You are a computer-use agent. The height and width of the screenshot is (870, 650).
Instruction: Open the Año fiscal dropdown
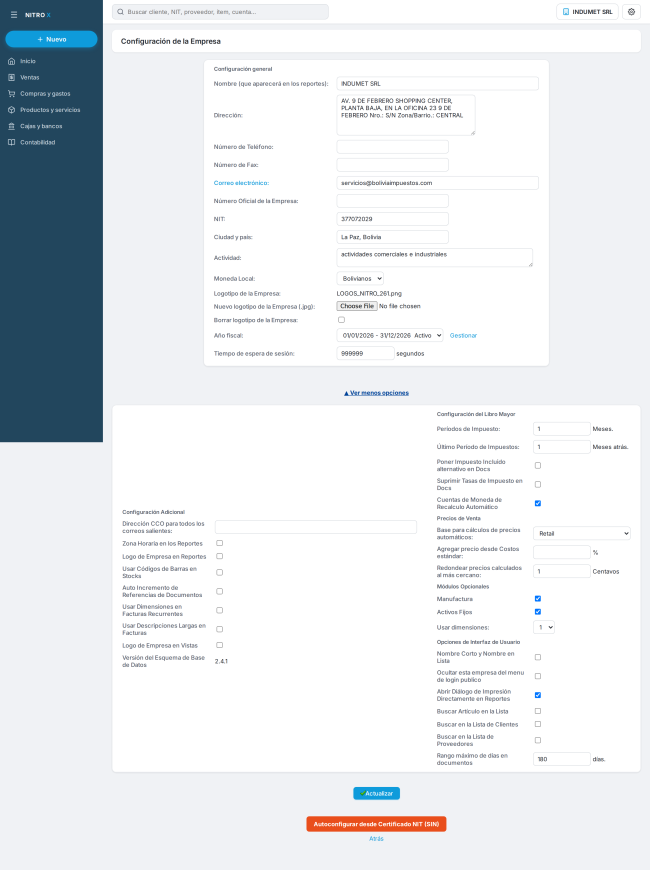point(390,335)
